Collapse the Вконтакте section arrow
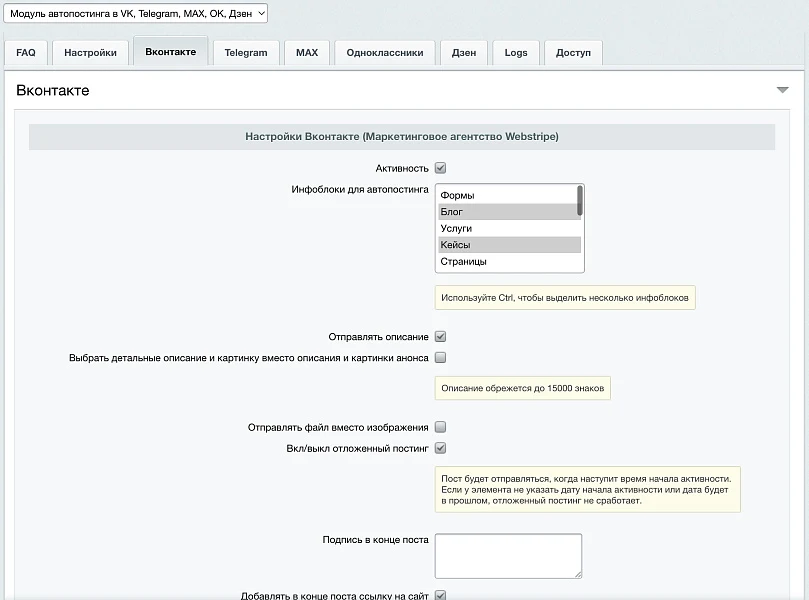 click(x=783, y=90)
